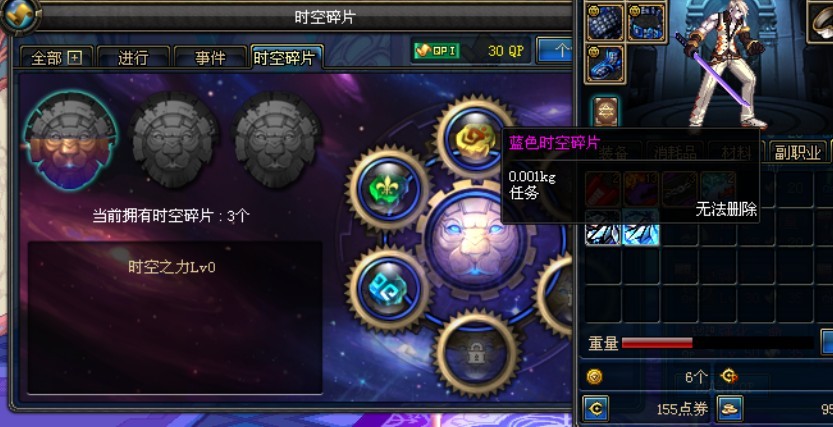Click the green QP I badge
This screenshot has width=833, height=427.
437,51
